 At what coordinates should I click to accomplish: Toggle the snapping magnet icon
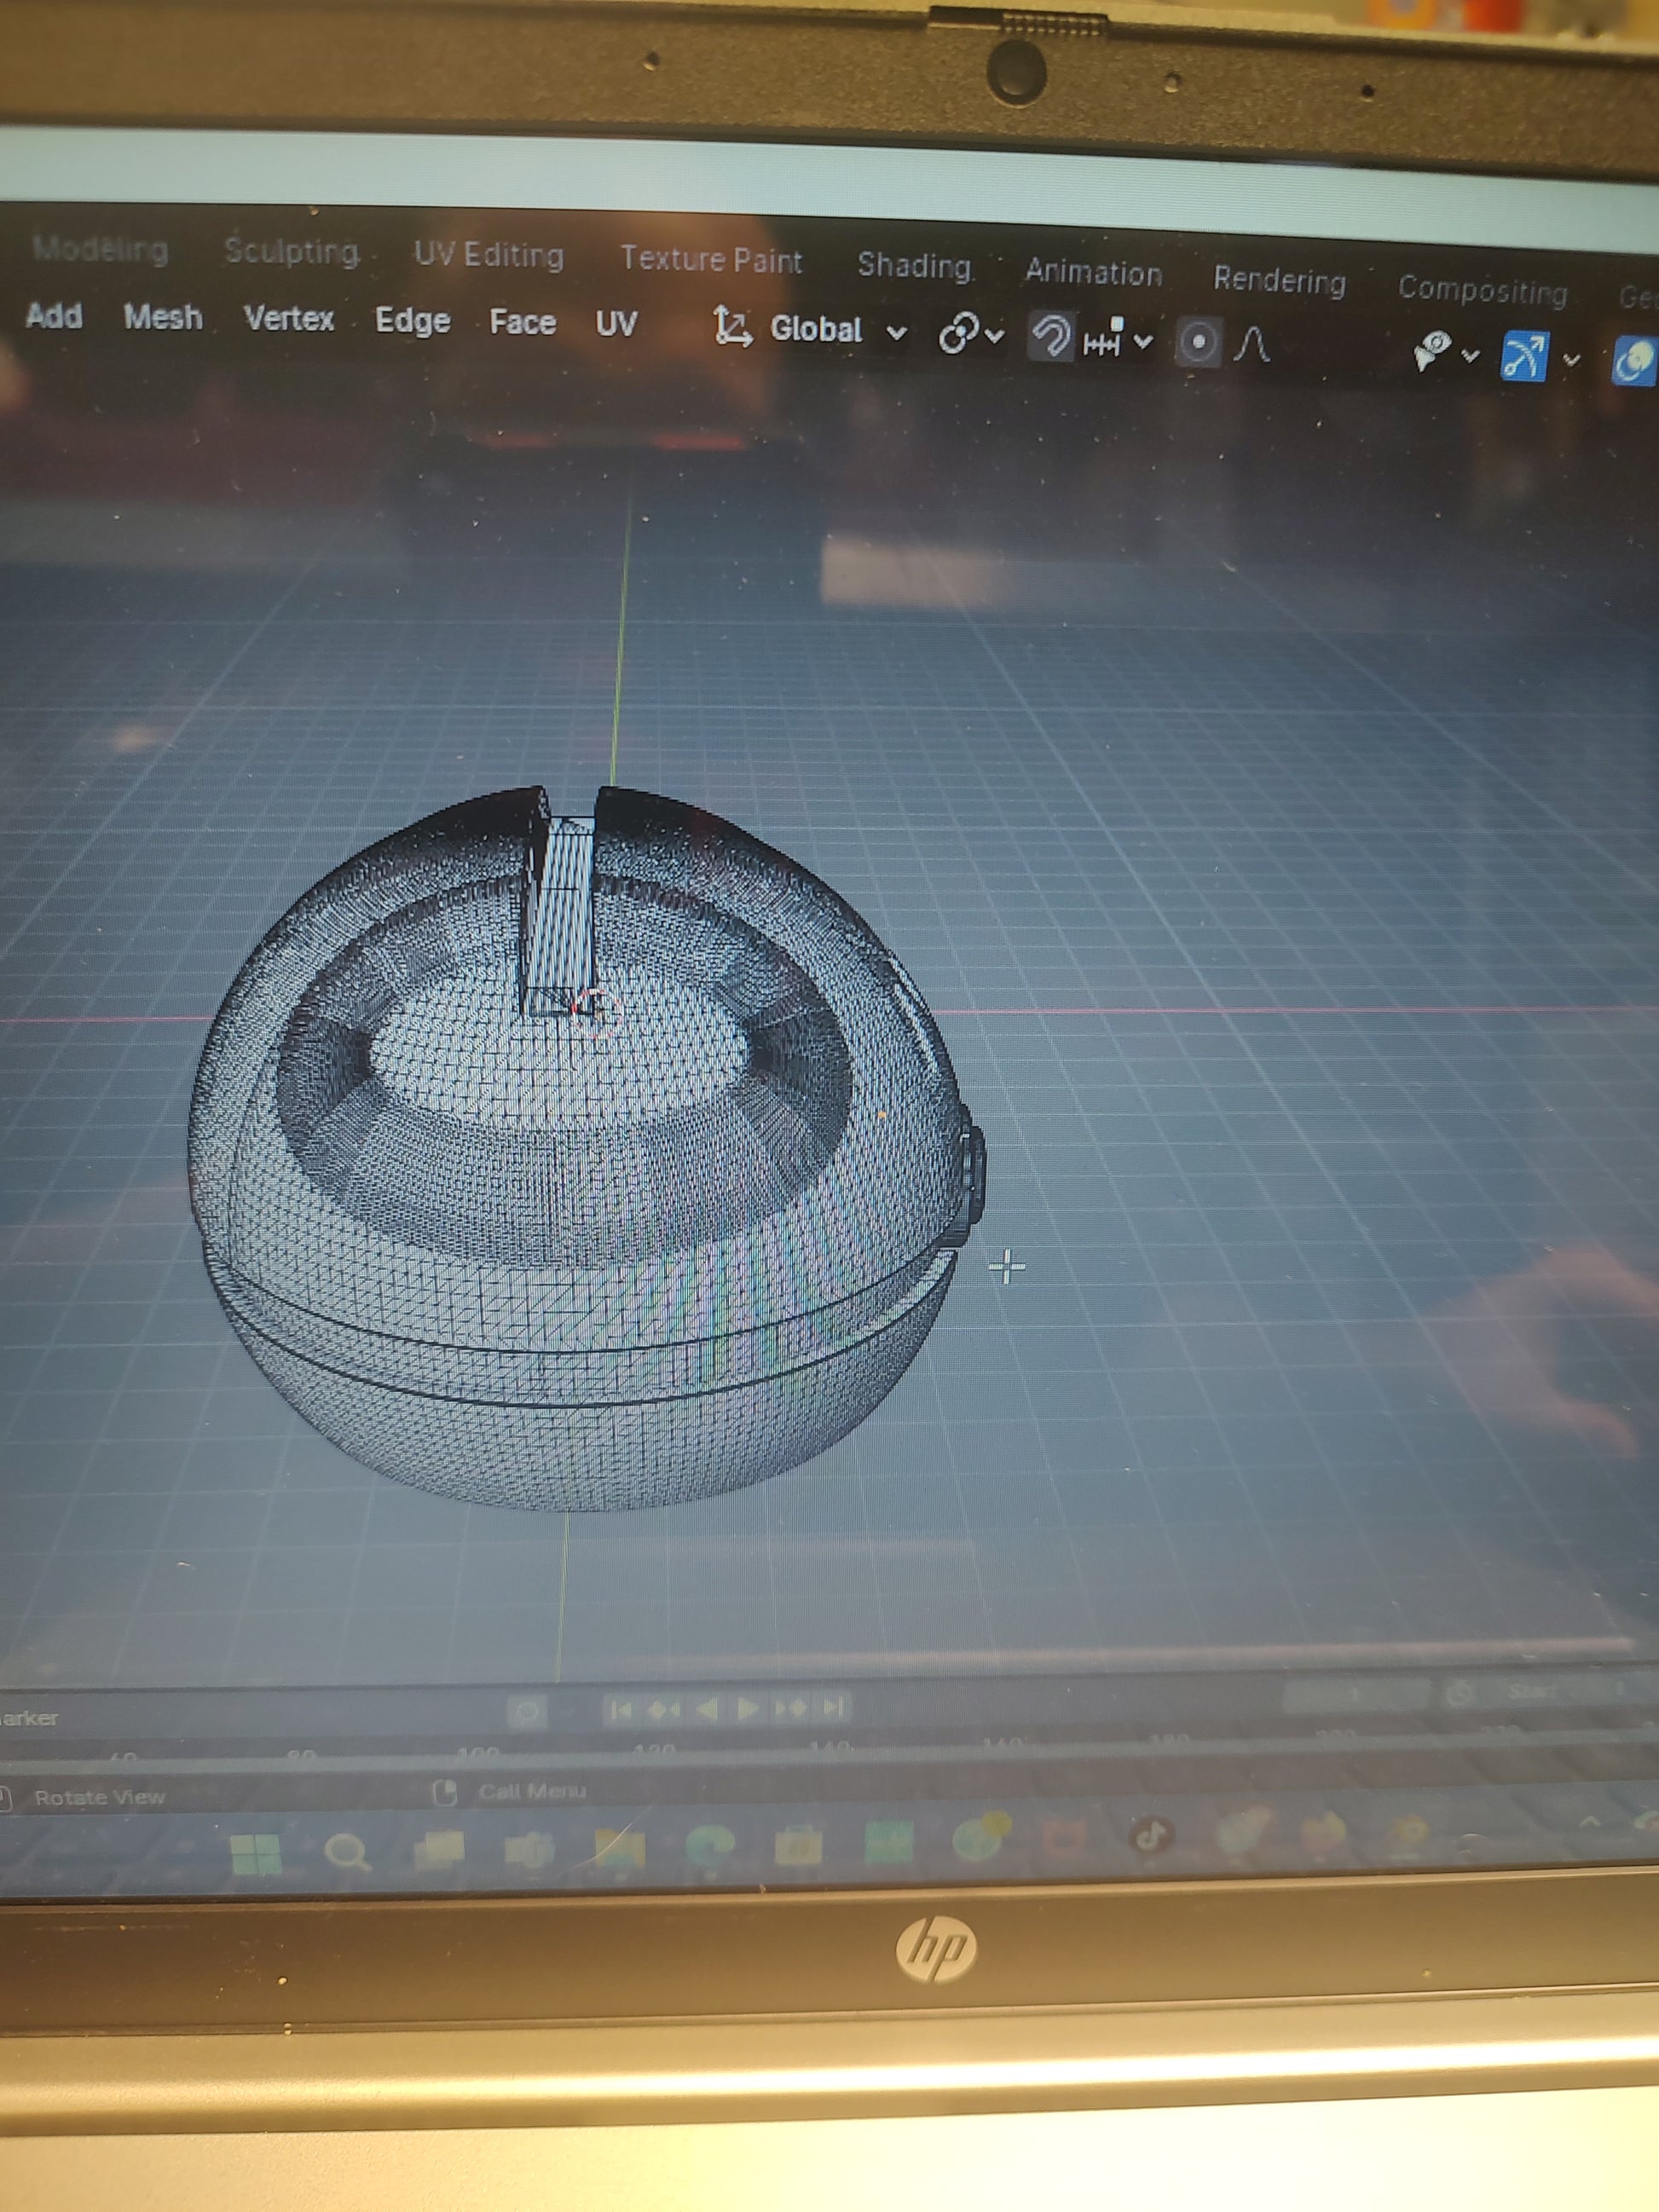point(1050,337)
